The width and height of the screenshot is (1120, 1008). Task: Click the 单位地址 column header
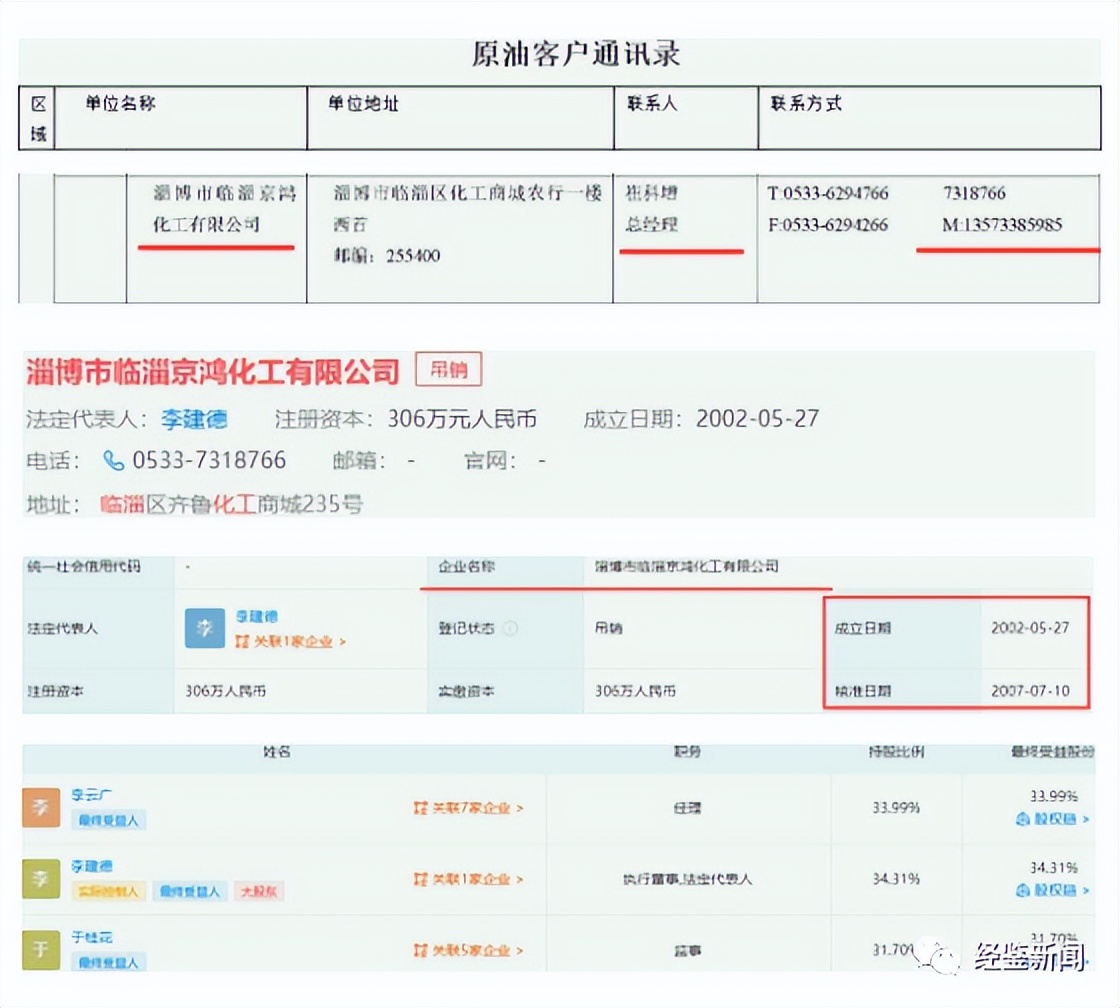tap(363, 104)
